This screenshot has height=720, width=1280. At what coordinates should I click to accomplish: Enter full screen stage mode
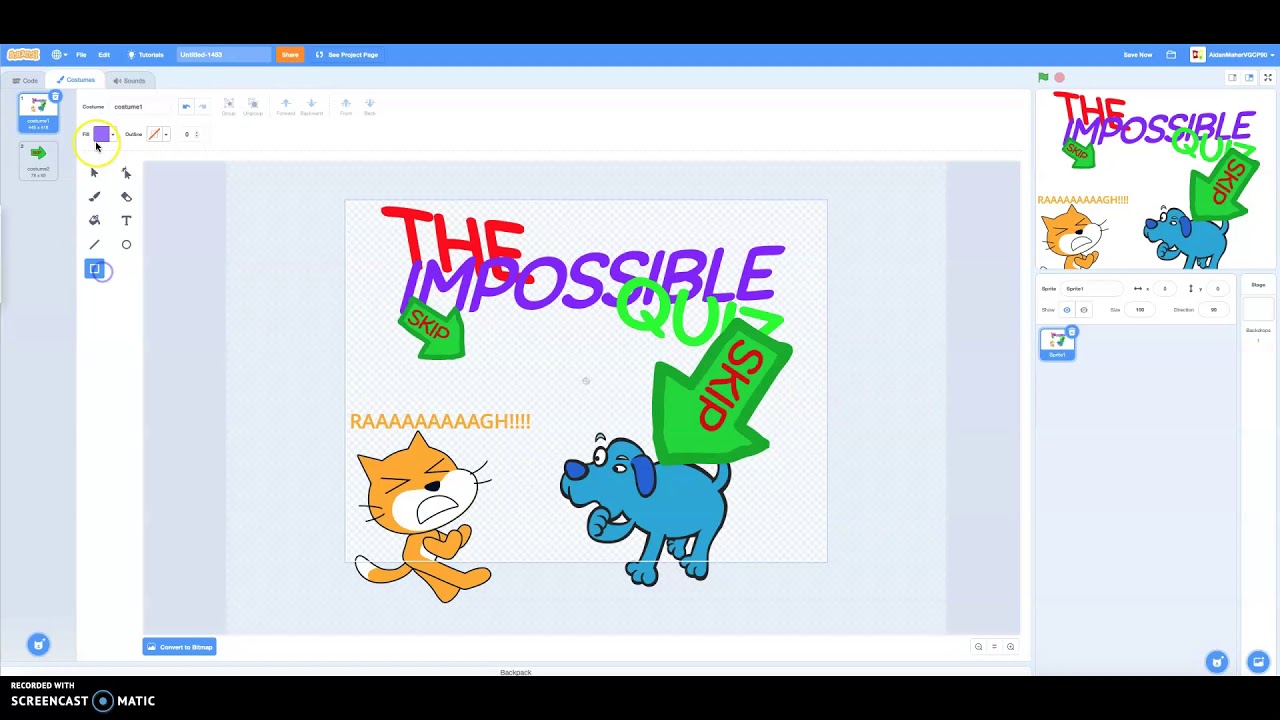[x=1268, y=77]
